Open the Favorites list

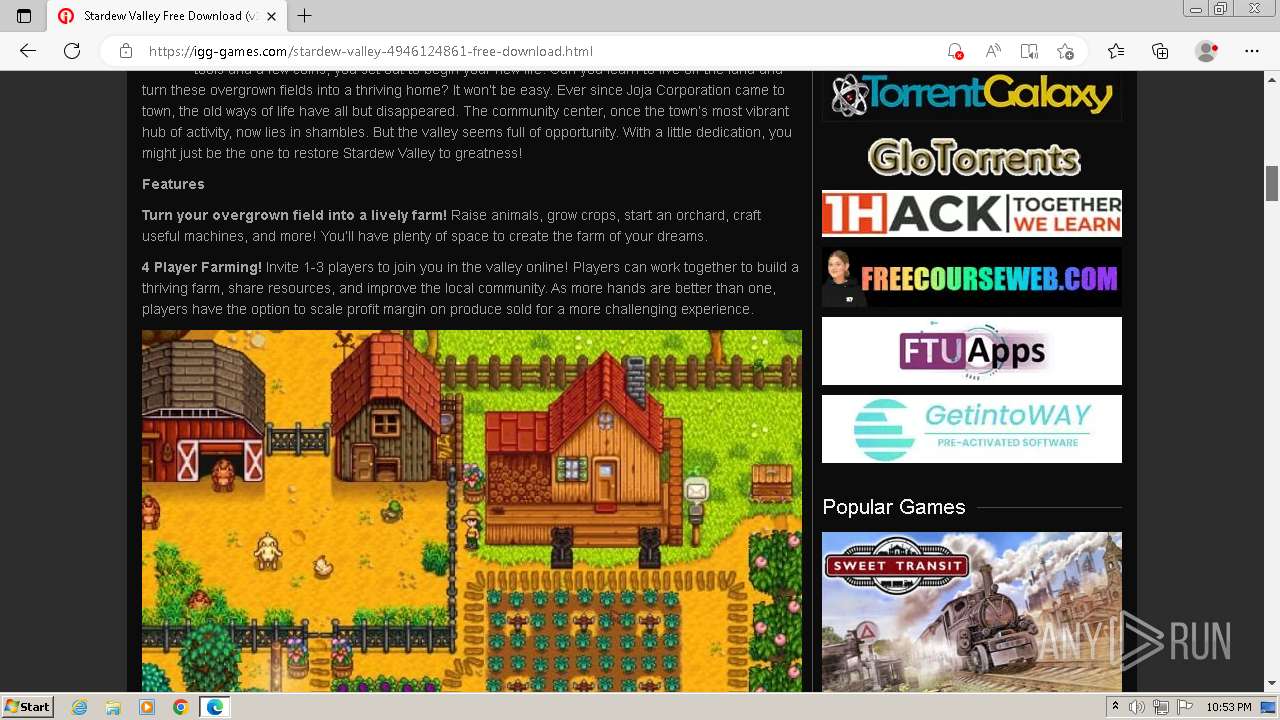[x=1116, y=51]
